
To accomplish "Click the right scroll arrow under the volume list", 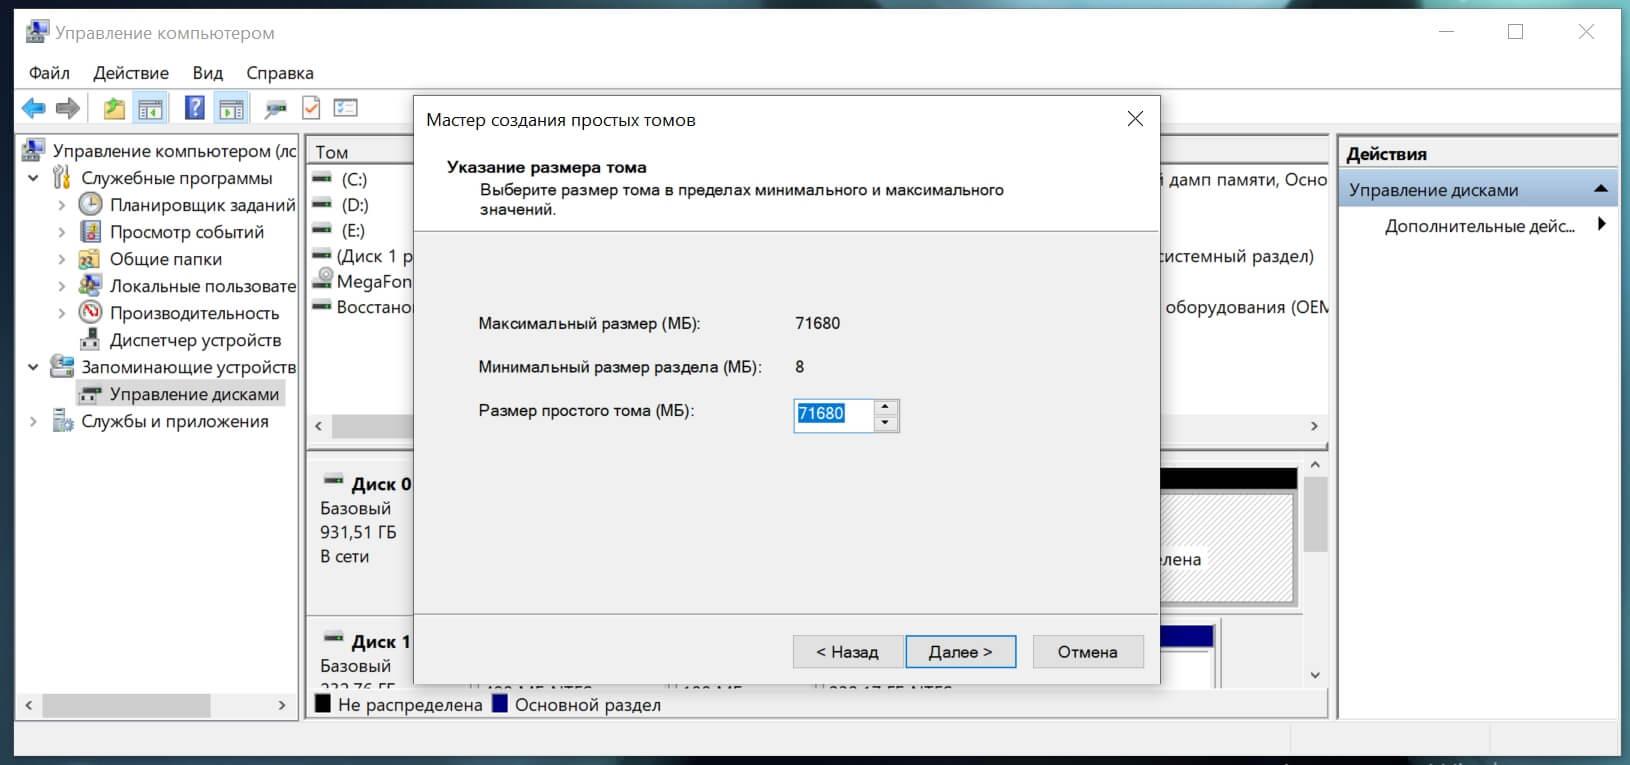I will (1314, 426).
